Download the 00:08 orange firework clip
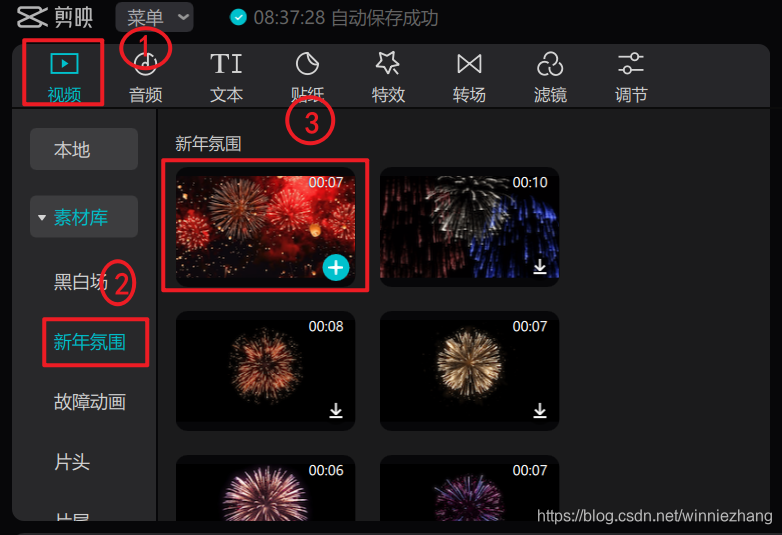This screenshot has width=782, height=535. (x=336, y=411)
